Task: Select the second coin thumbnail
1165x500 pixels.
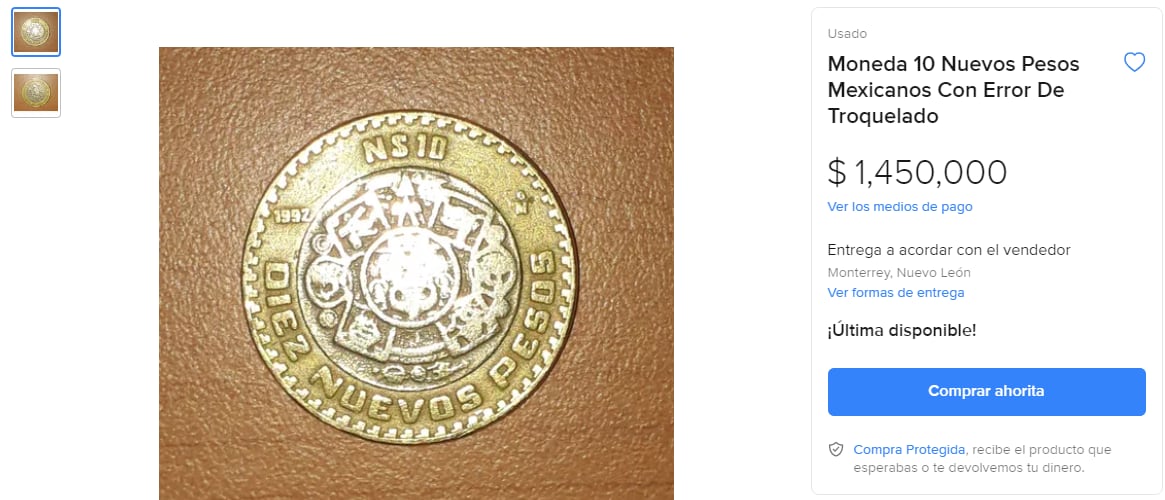Action: pyautogui.click(x=36, y=93)
